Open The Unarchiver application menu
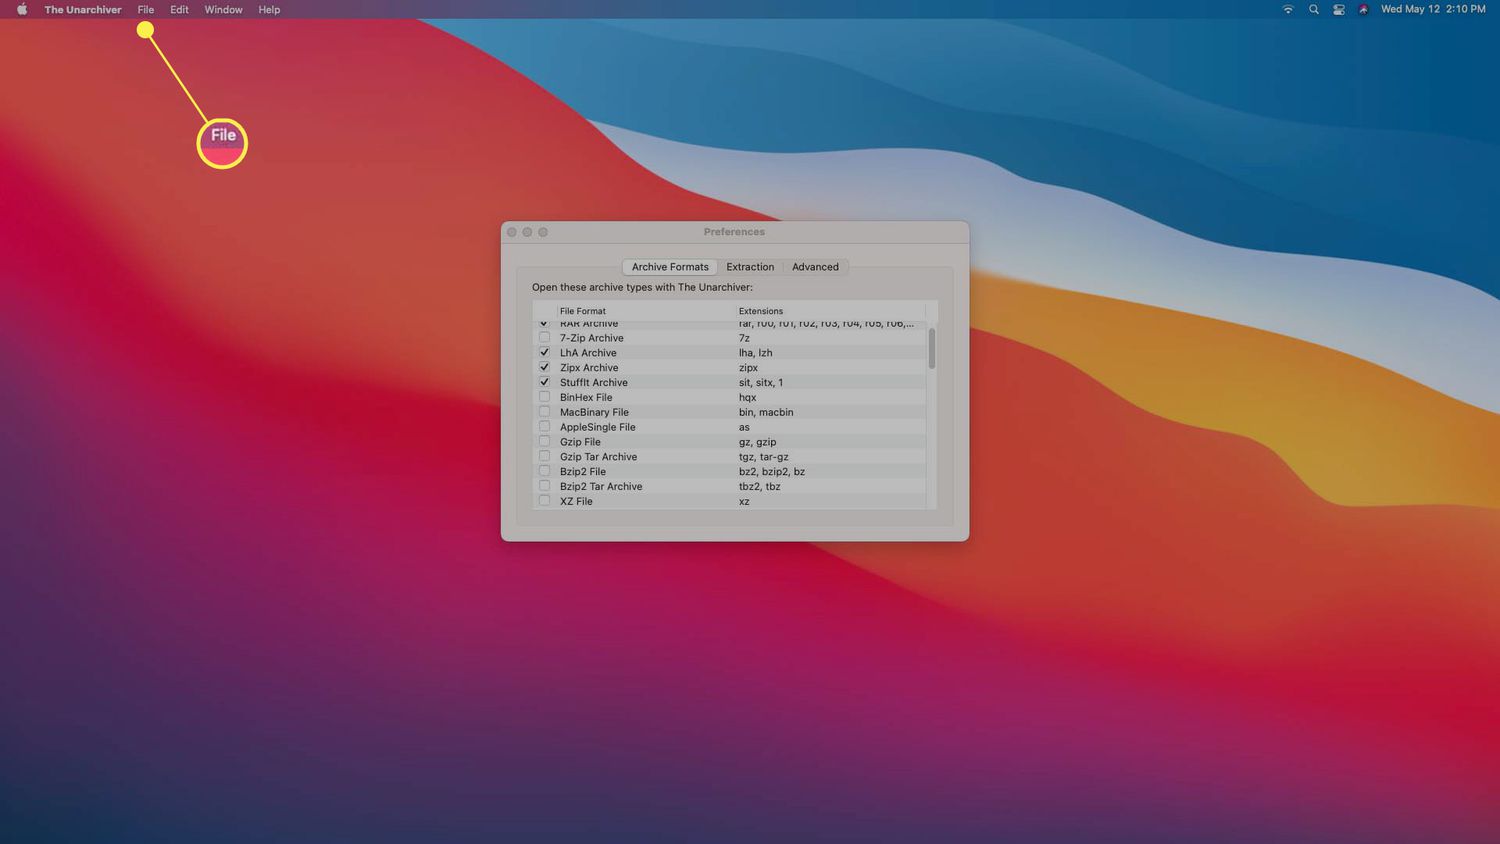Viewport: 1500px width, 844px height. [x=83, y=10]
